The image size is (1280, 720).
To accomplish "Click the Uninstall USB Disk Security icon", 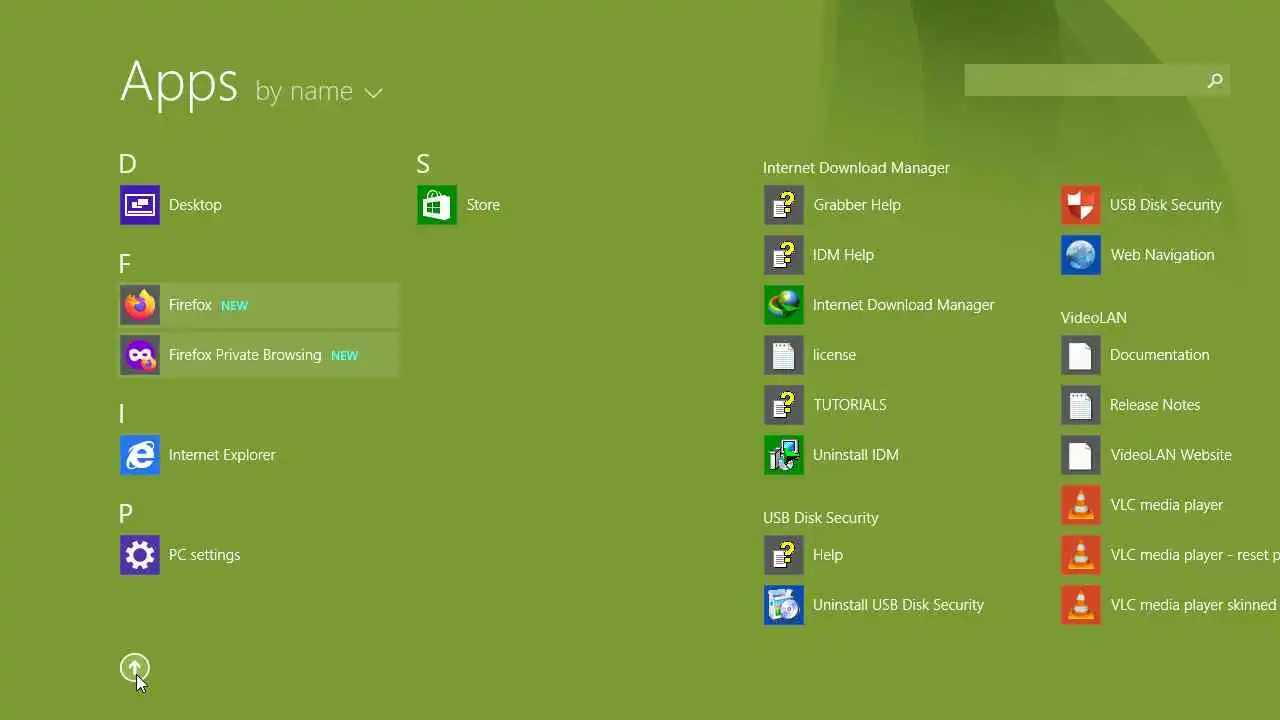I will pos(784,605).
